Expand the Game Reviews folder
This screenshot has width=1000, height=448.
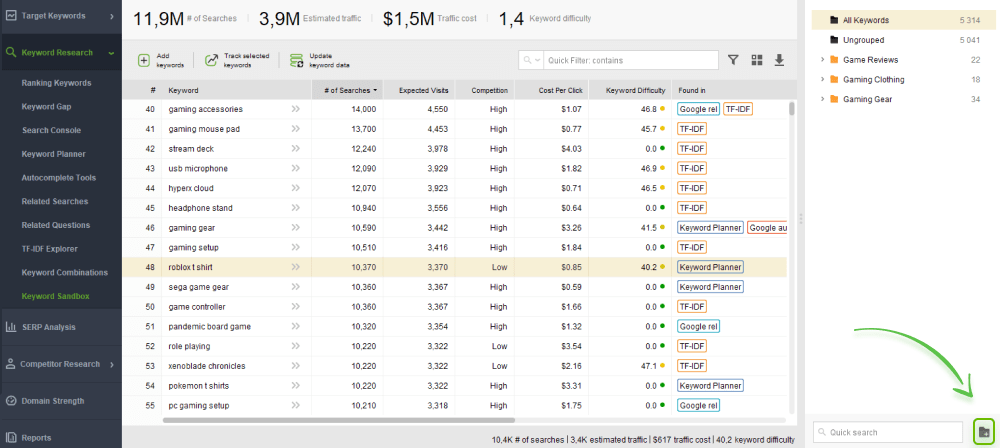click(x=822, y=60)
